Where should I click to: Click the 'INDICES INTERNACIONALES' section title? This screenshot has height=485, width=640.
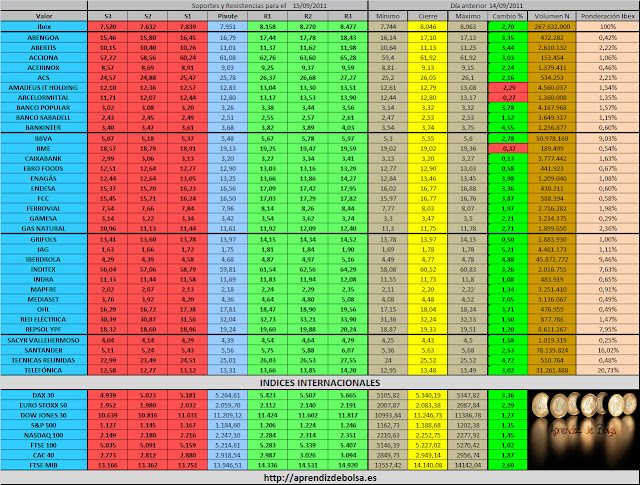[320, 383]
